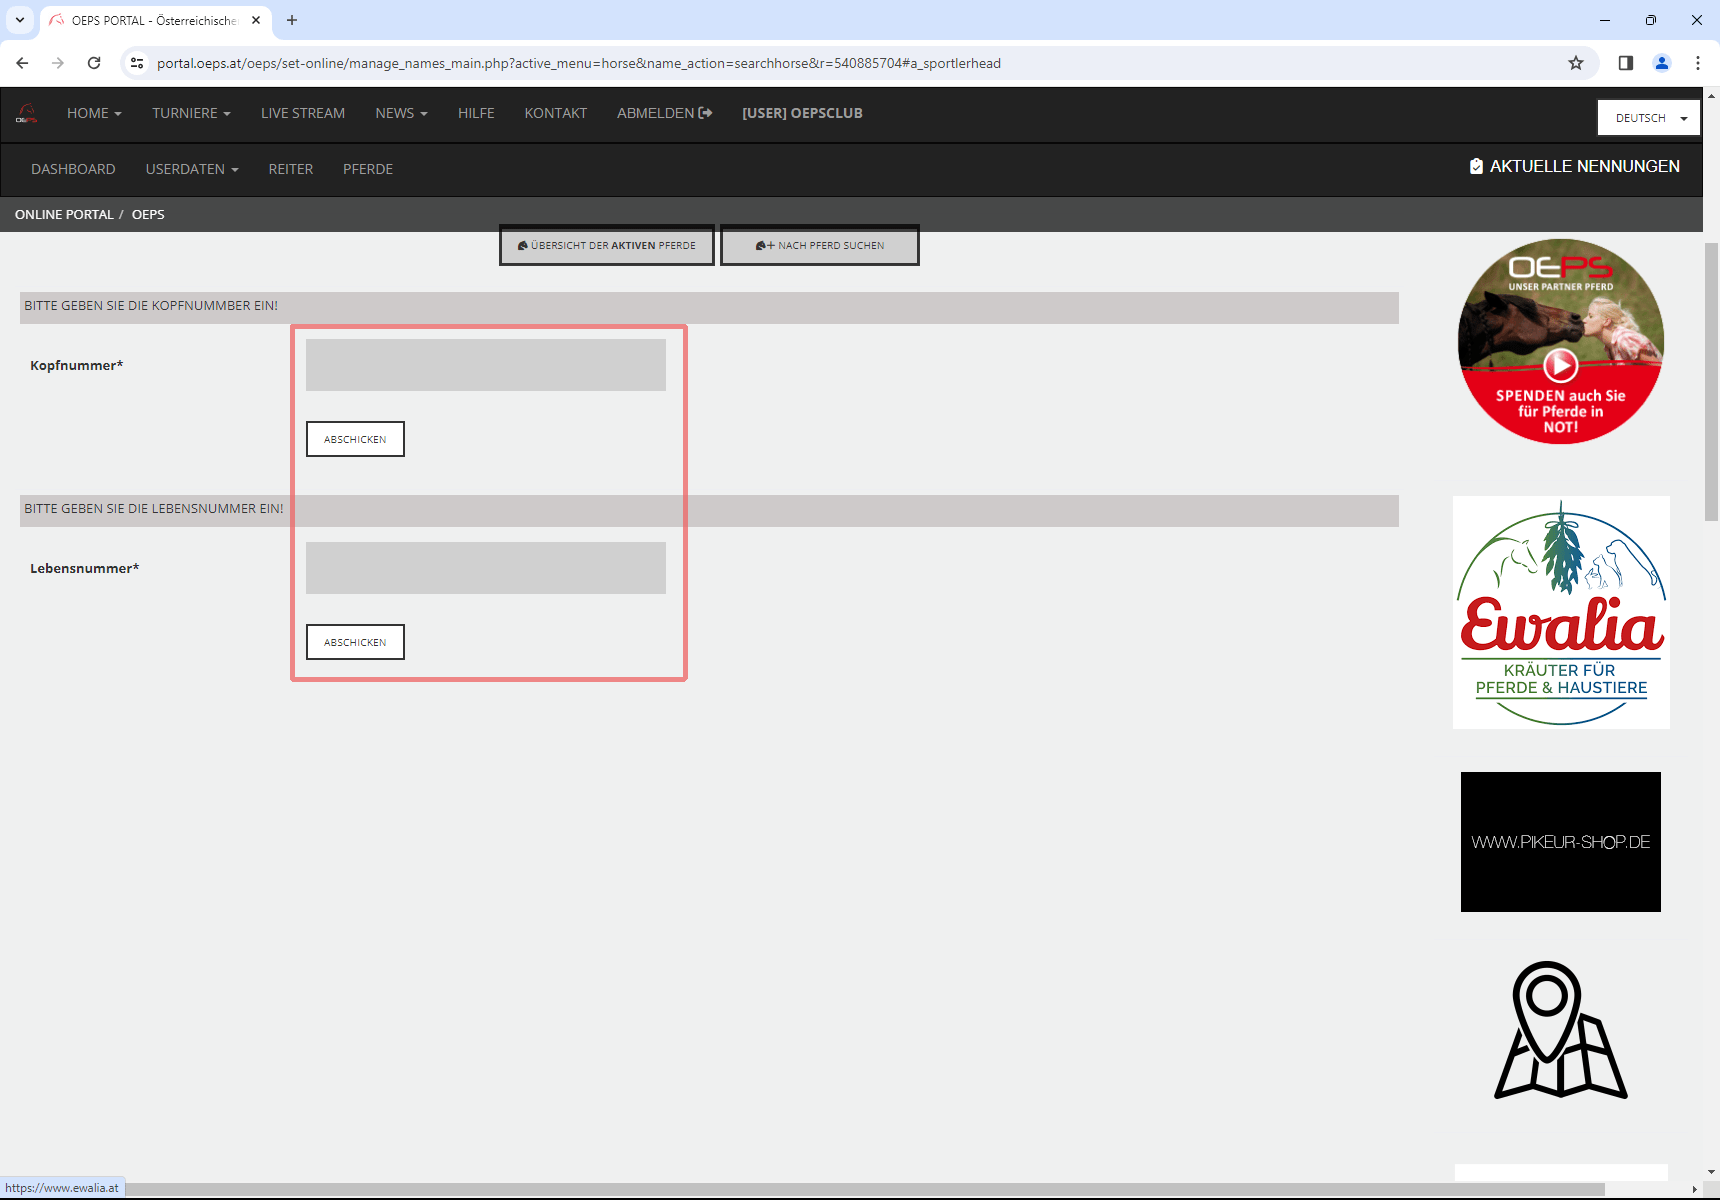The height and width of the screenshot is (1200, 1720).
Task: Click the map location pin icon
Action: tap(1560, 1030)
